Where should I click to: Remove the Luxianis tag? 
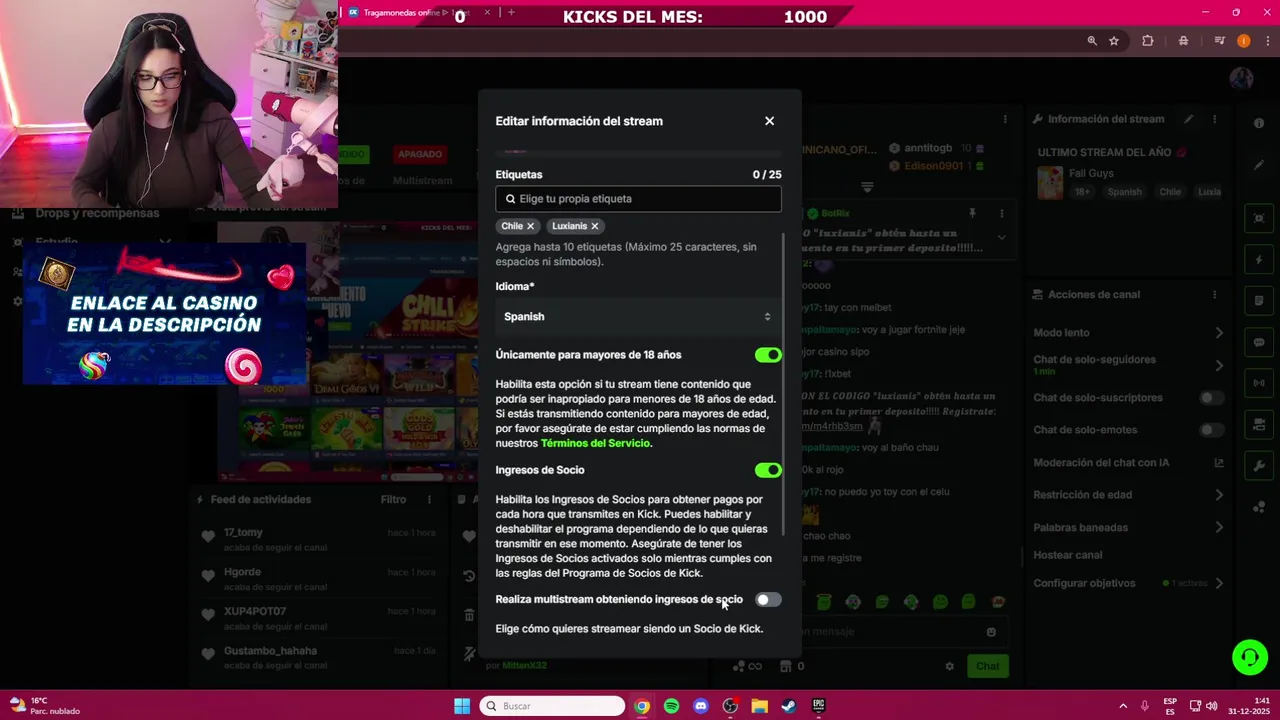click(x=594, y=226)
